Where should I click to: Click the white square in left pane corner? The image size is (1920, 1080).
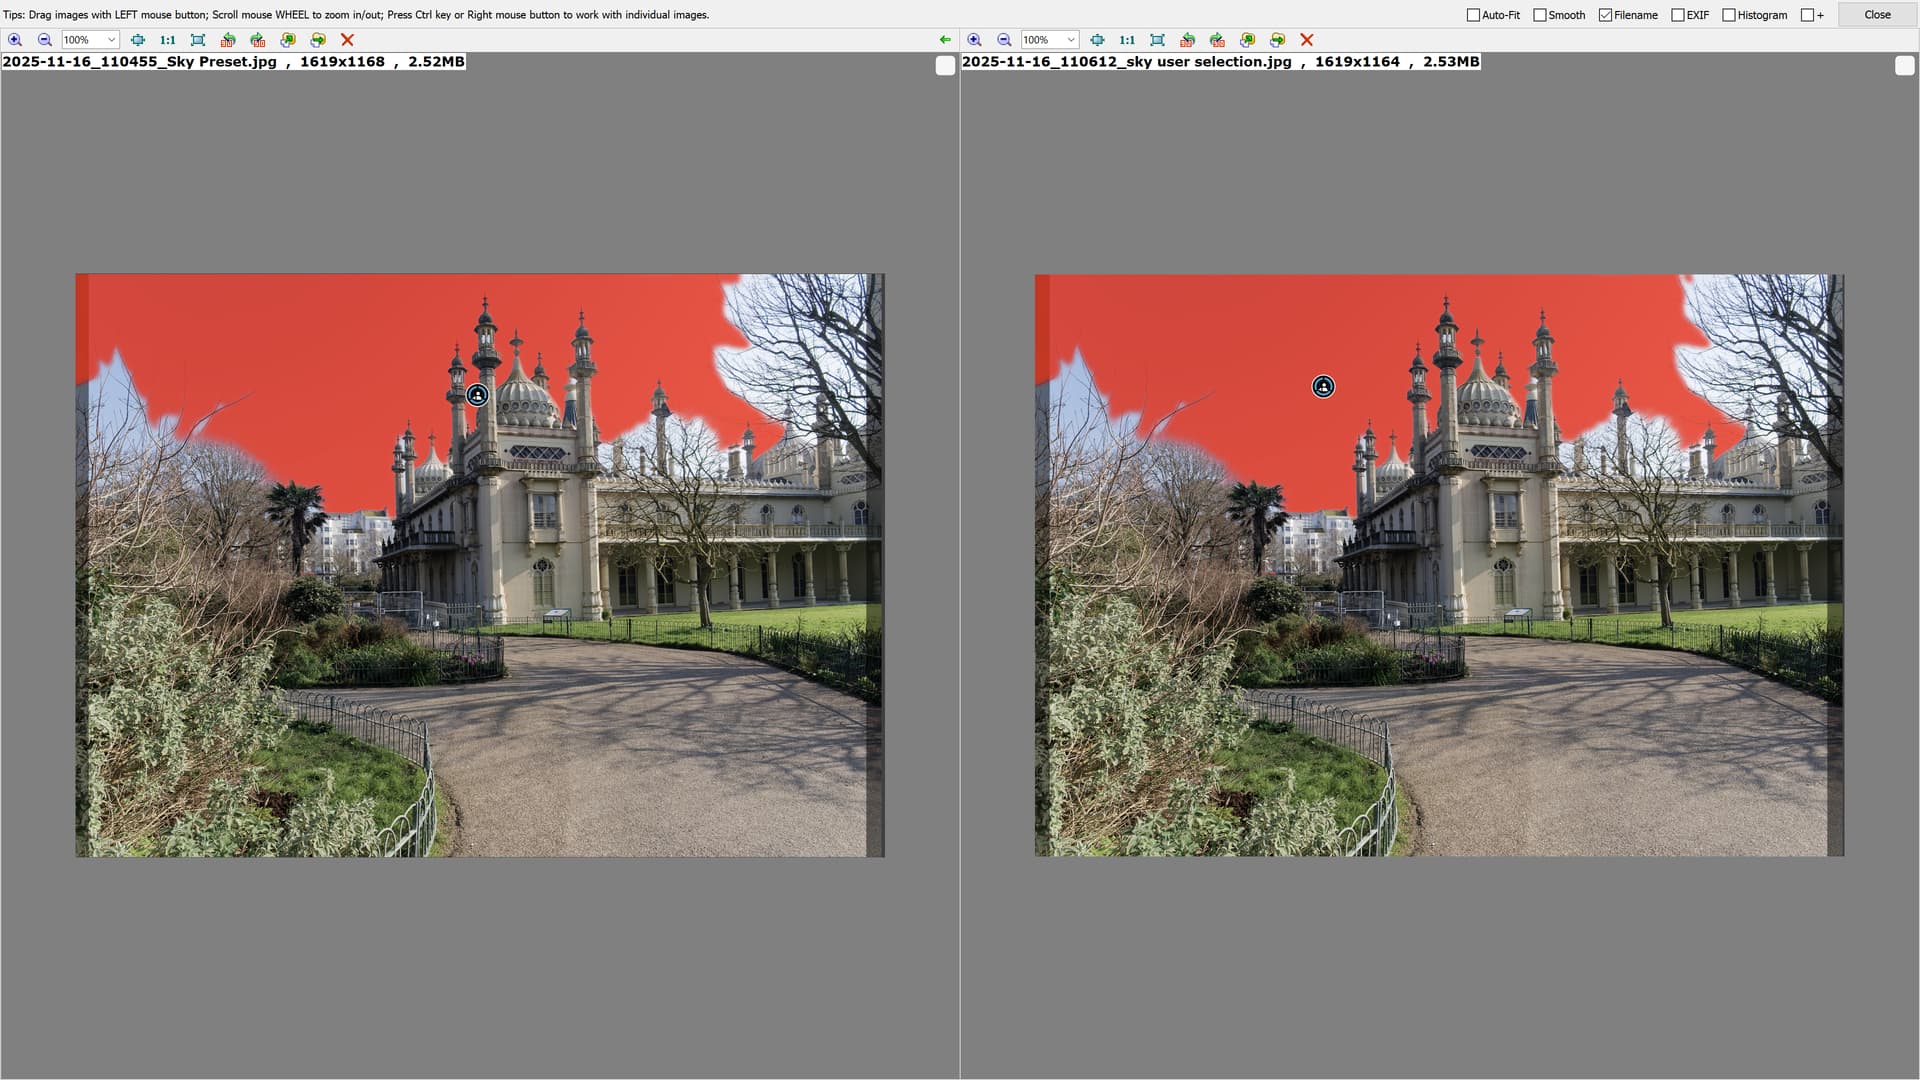pos(945,66)
